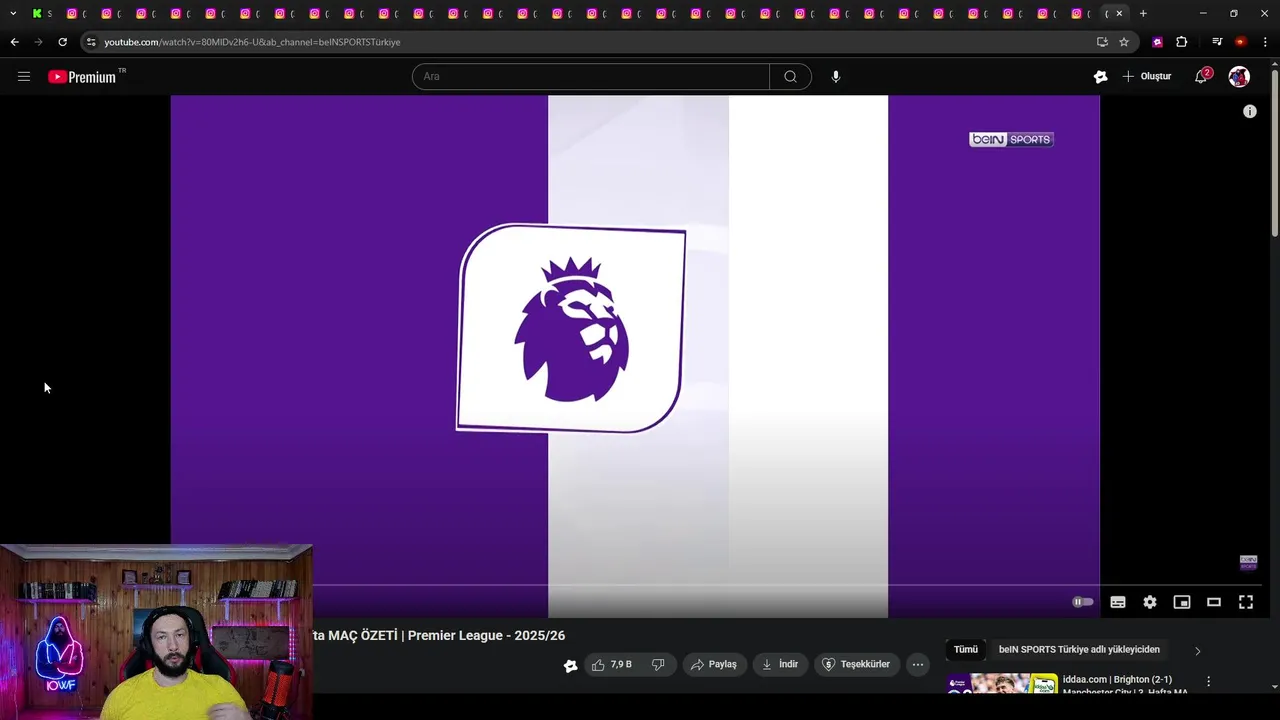Viewport: 1280px width, 720px height.
Task: Open the Oluştur create menu
Action: pos(1147,76)
